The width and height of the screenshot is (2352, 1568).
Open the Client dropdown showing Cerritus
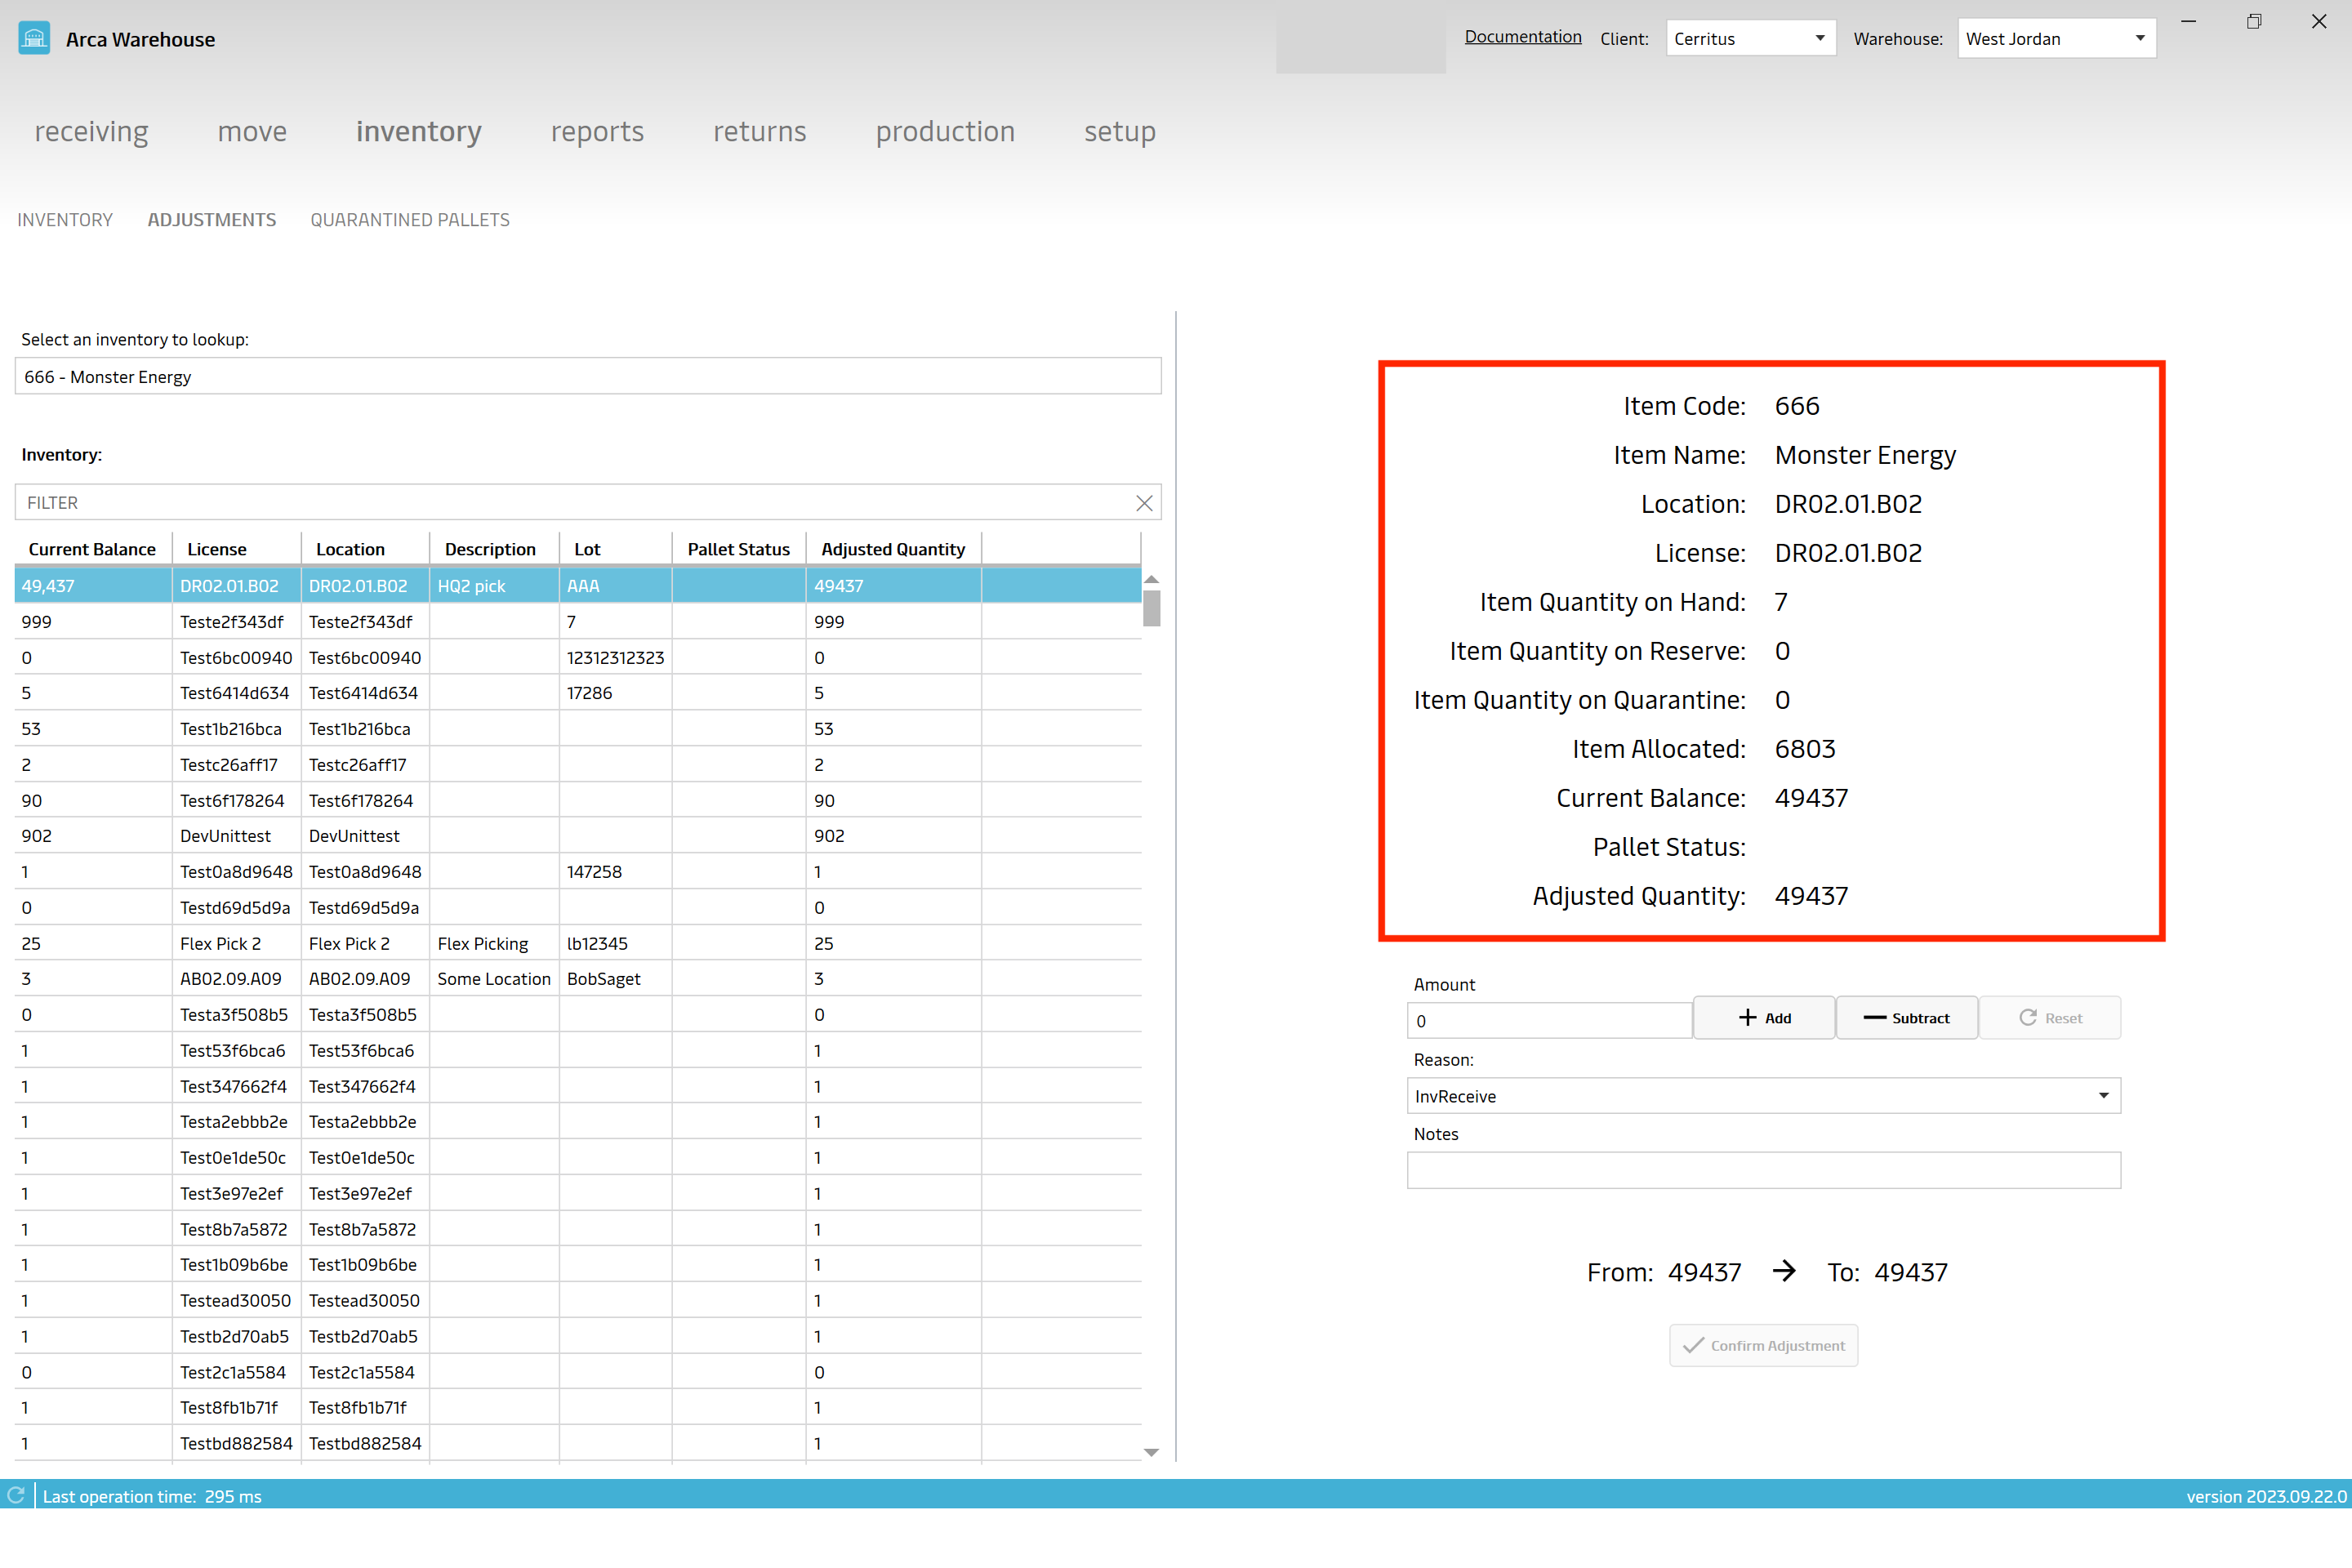pos(1750,39)
